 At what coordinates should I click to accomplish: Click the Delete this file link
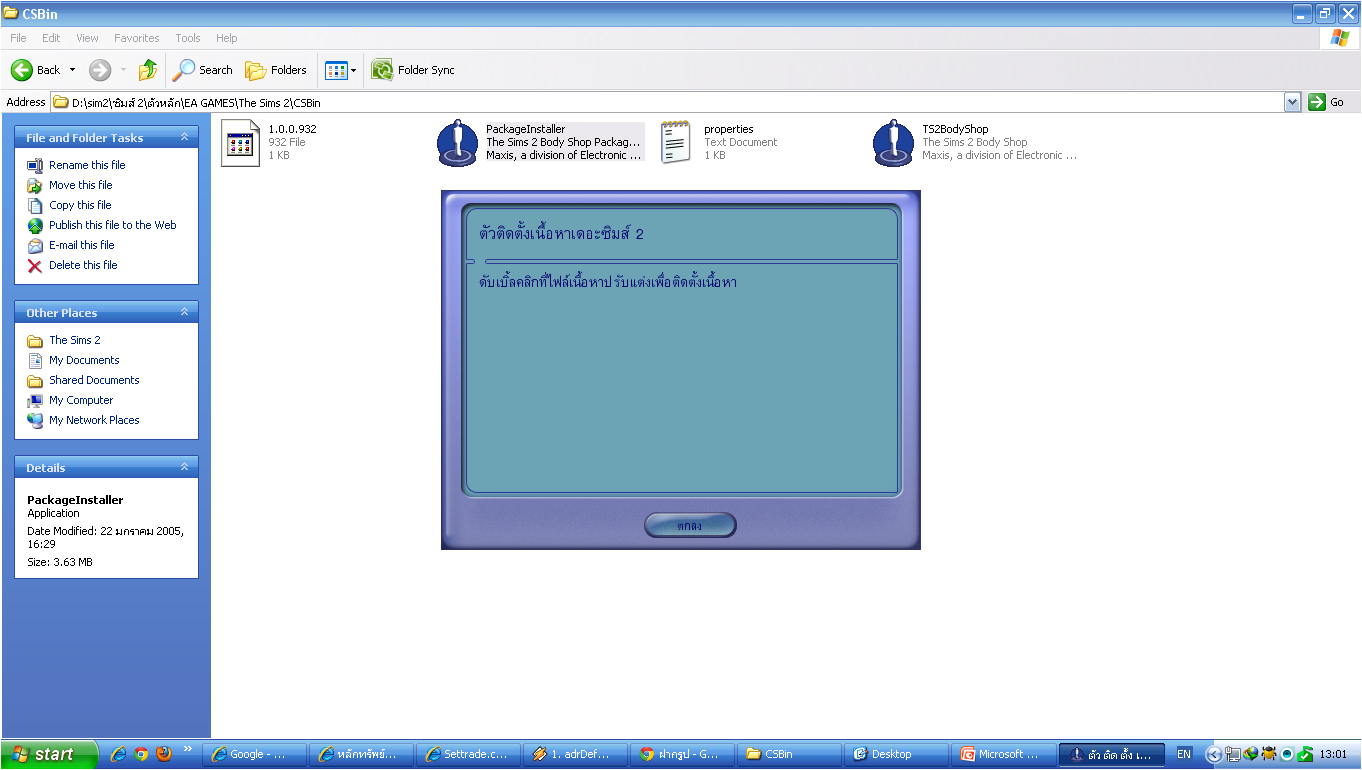(83, 265)
